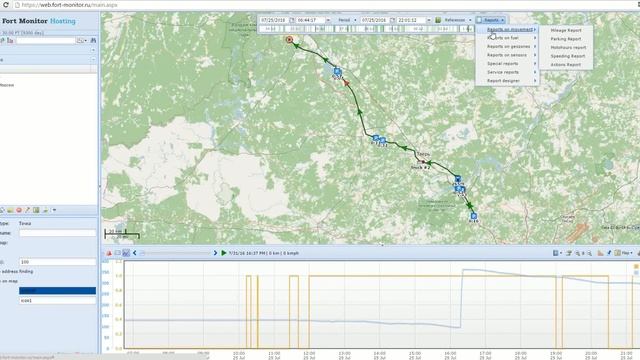Image resolution: width=640 pixels, height=360 pixels.
Task: Edit the start date field 07/25/2016
Action: (x=273, y=20)
